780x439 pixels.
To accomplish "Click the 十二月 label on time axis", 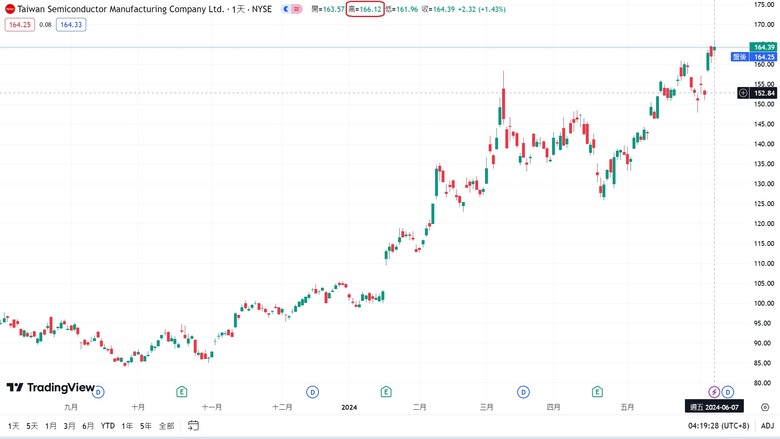I will click(282, 407).
